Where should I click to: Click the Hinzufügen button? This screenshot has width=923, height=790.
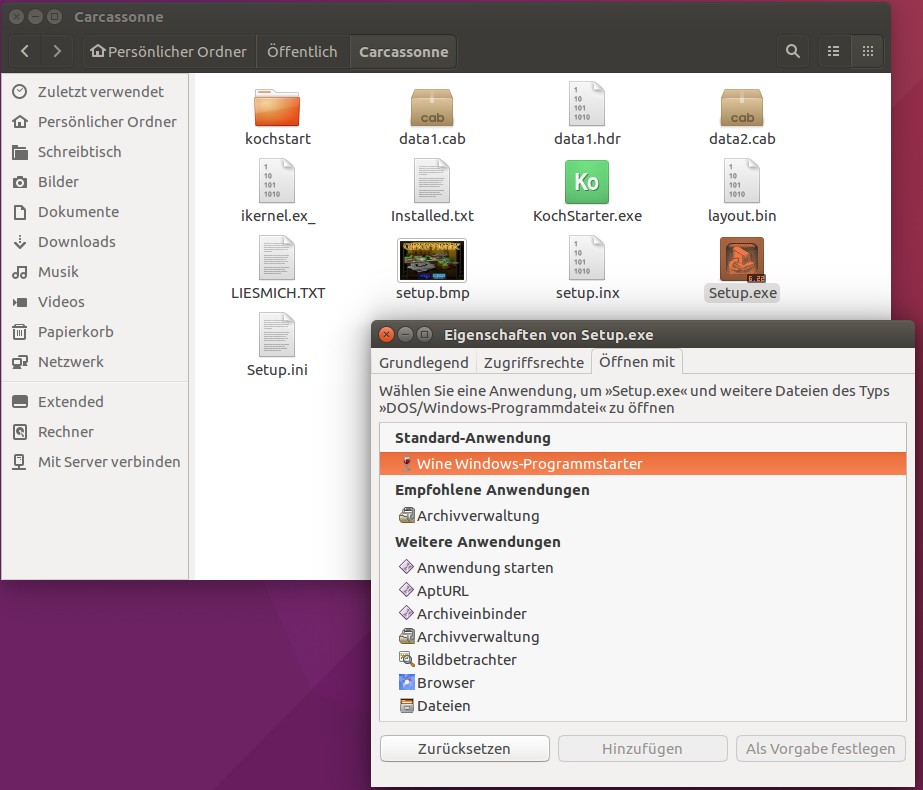tap(642, 748)
